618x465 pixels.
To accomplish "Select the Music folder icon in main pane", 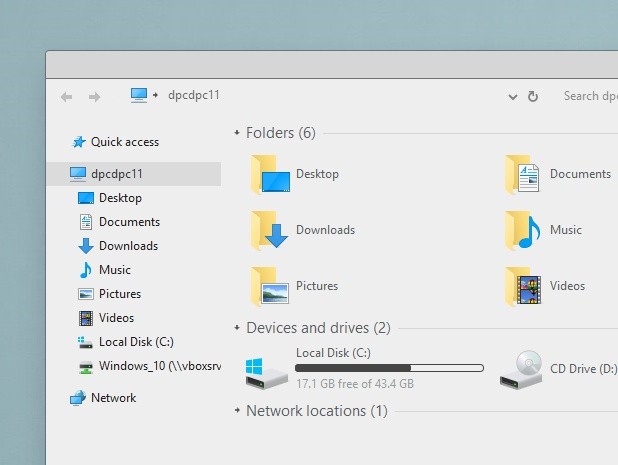I will 523,231.
